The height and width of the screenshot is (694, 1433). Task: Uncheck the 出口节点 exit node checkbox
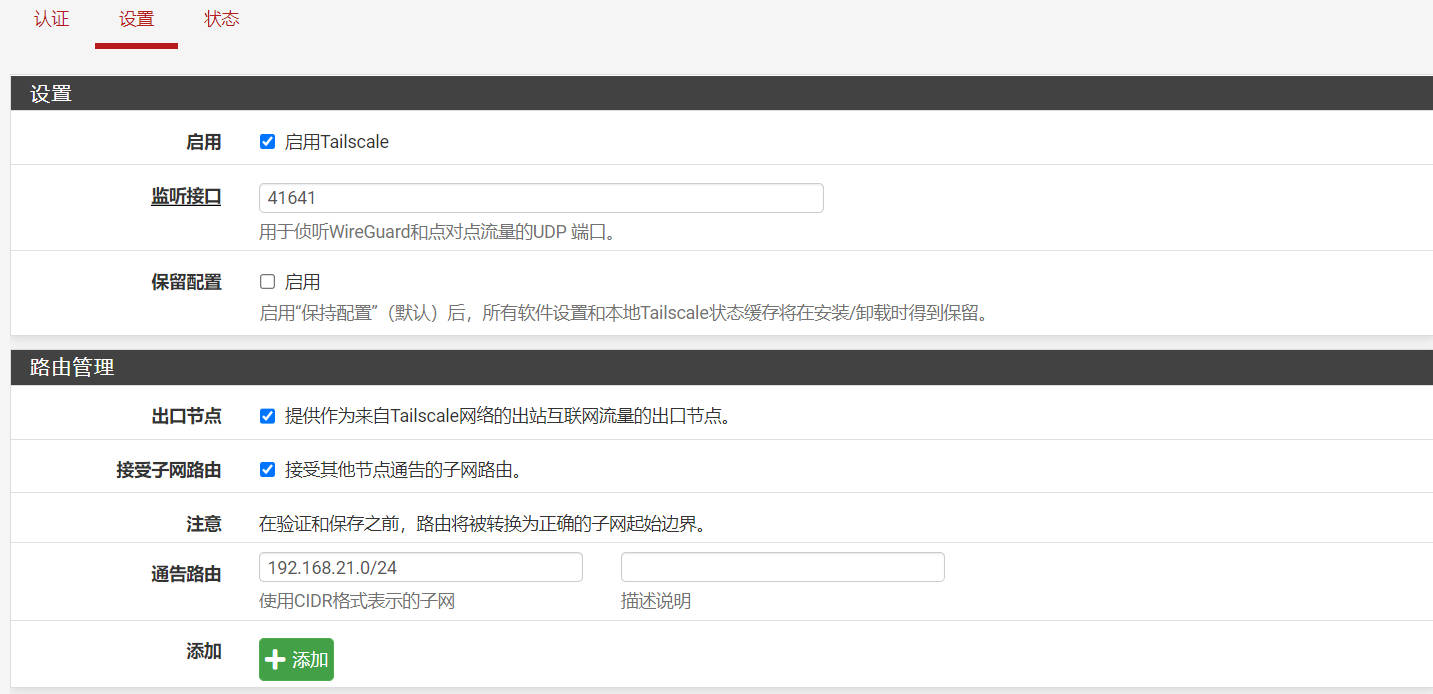[267, 416]
